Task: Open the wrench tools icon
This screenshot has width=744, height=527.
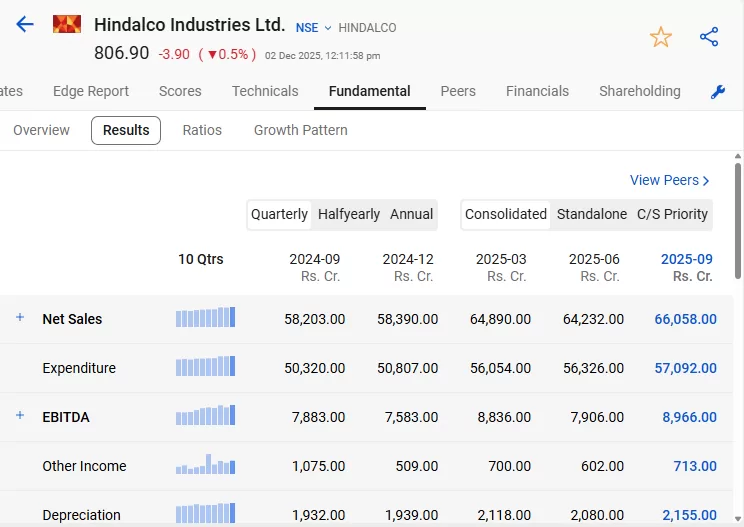Action: click(717, 92)
